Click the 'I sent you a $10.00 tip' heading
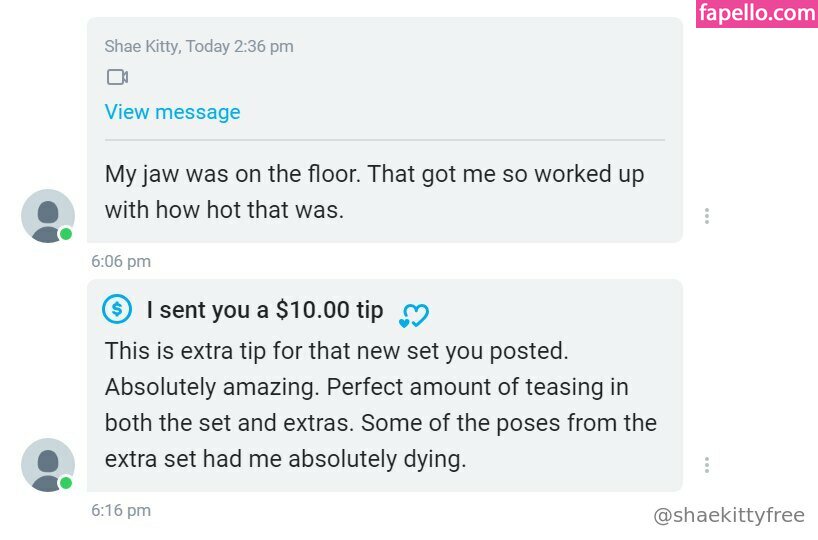 tap(264, 310)
